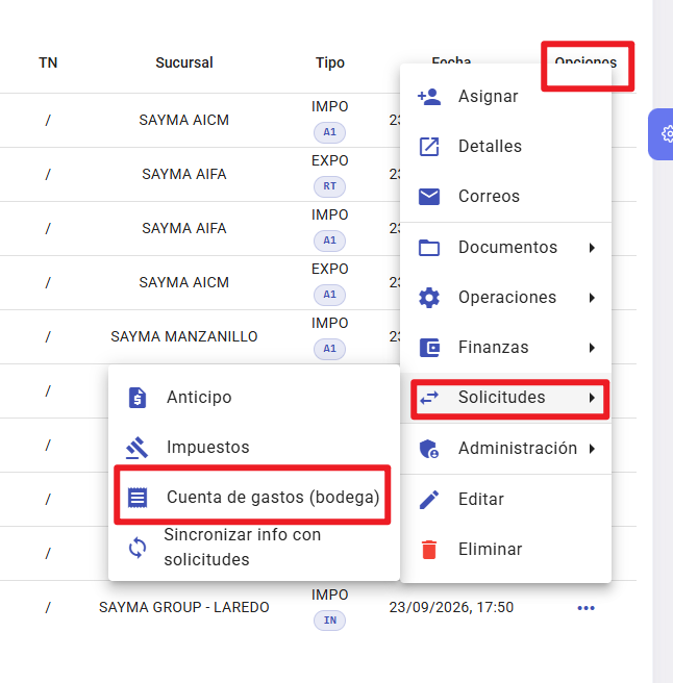Click the 23/09/2026, 17:50 date cell
Viewport: 673px width, 683px height.
click(451, 607)
